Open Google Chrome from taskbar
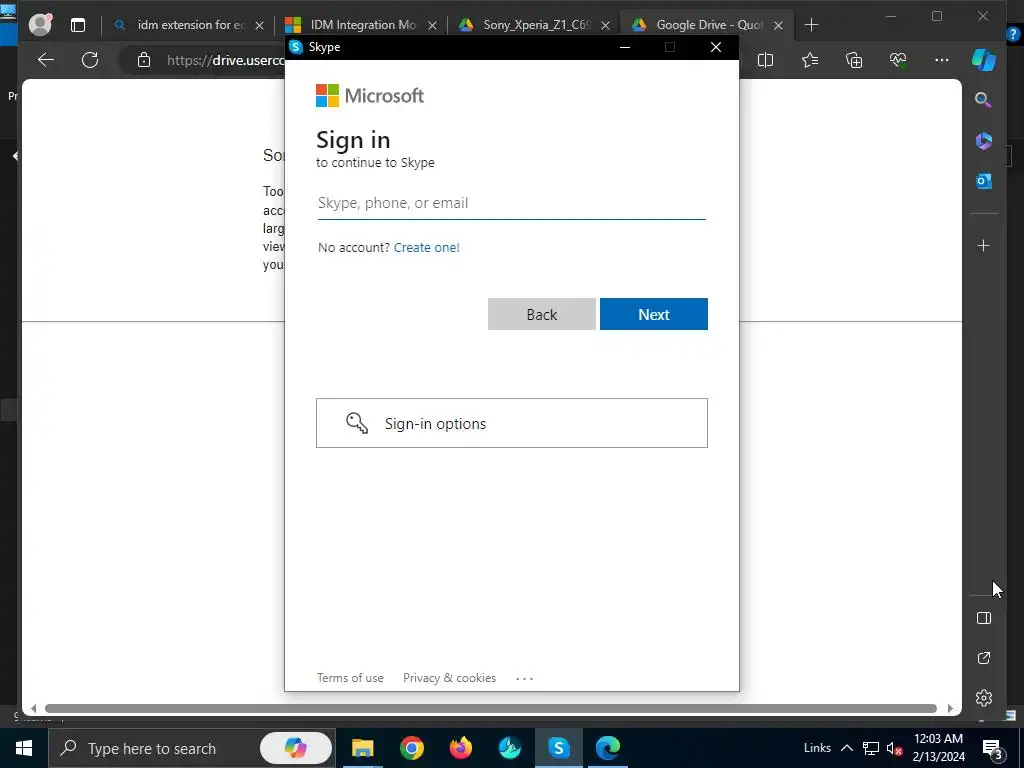Image resolution: width=1024 pixels, height=768 pixels. coord(411,748)
